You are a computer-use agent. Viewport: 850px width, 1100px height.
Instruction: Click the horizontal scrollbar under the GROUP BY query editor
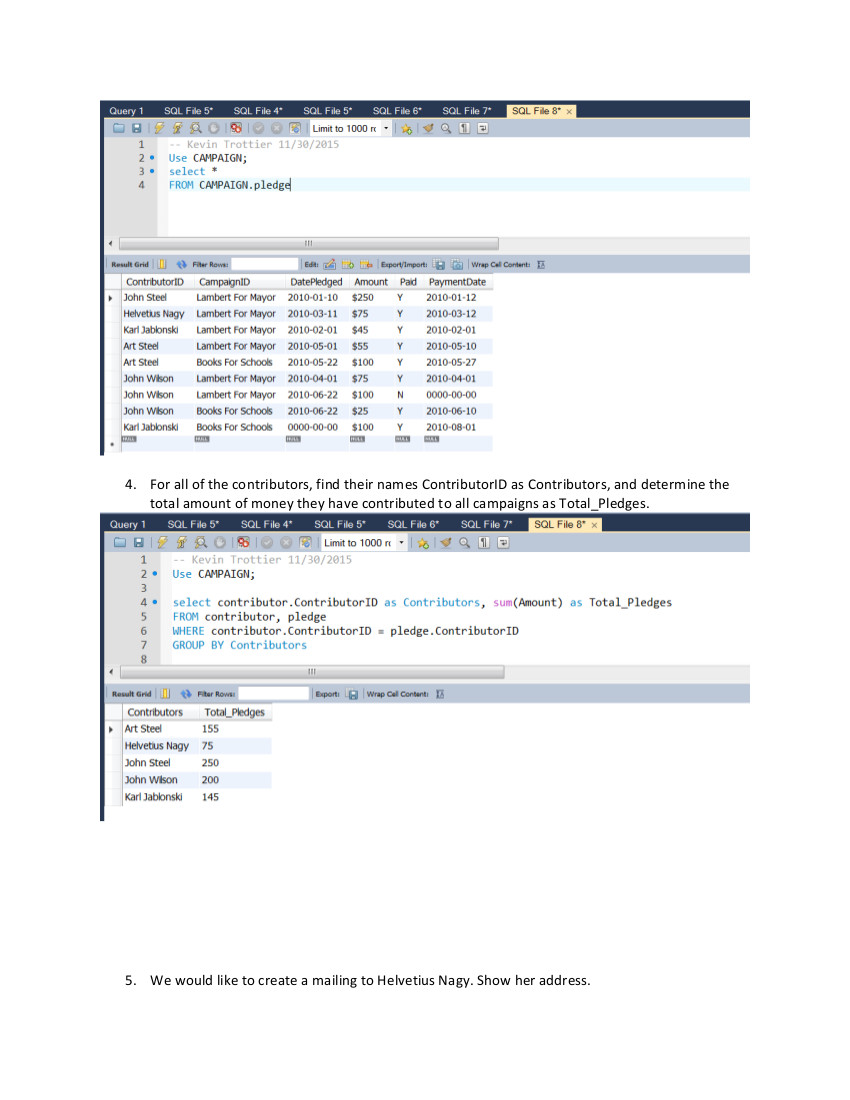(310, 672)
